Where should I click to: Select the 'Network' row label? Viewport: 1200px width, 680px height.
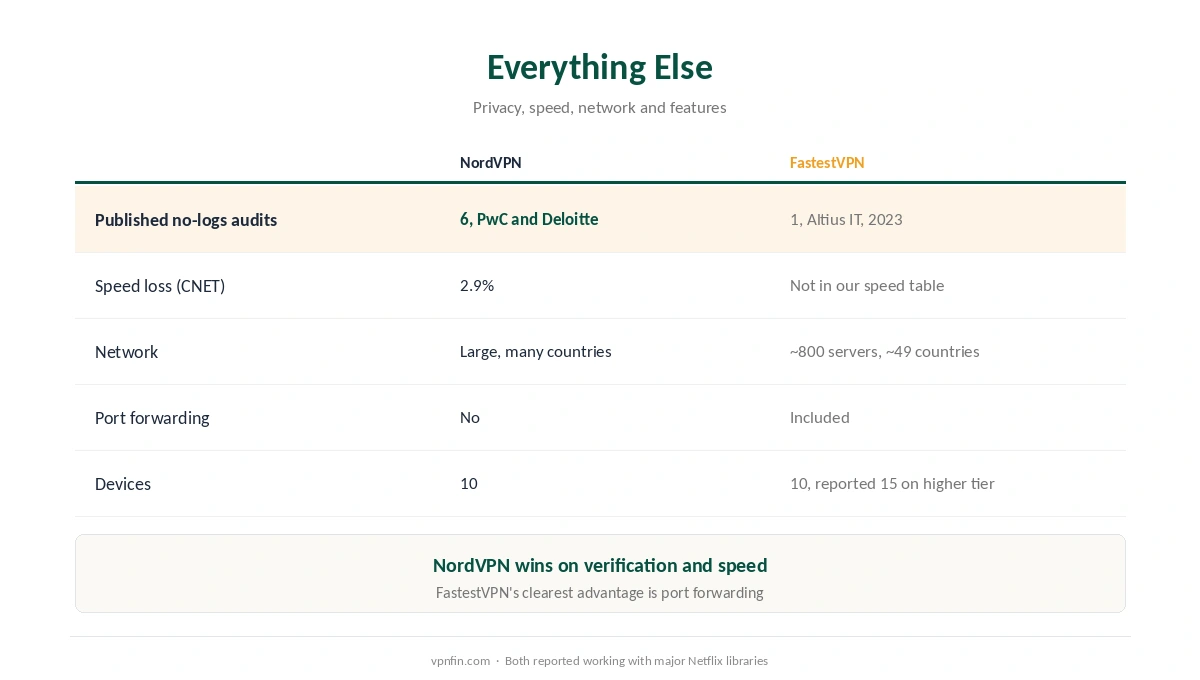[x=127, y=352]
